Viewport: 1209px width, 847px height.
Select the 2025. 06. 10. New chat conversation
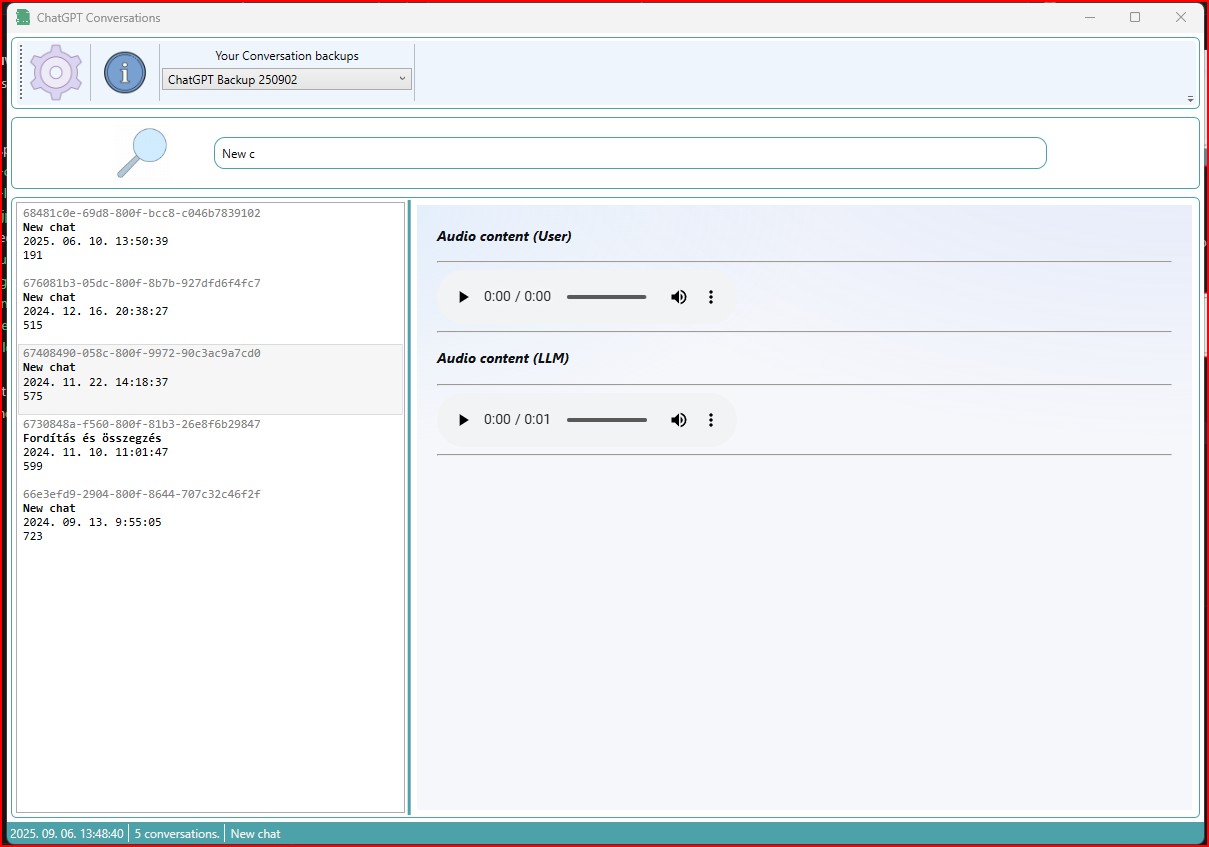pos(210,234)
